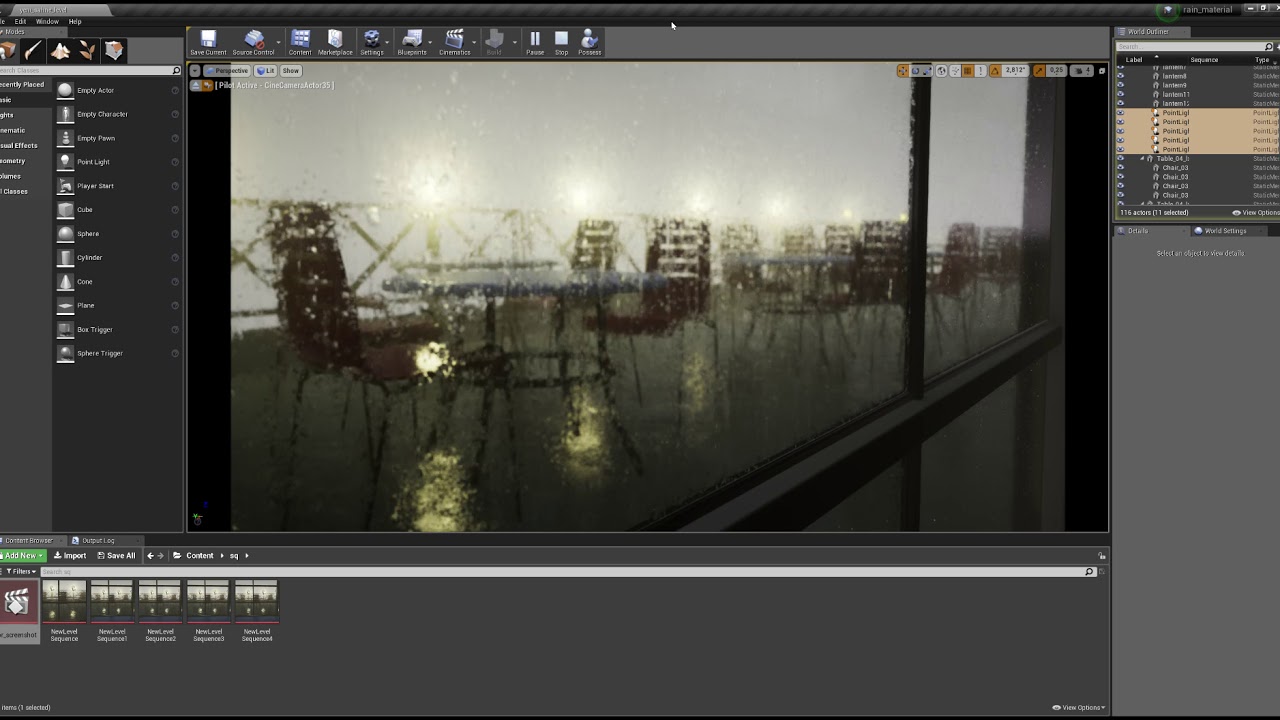The width and height of the screenshot is (1280, 720).
Task: Select the Paint mode brush icon
Action: click(x=33, y=50)
